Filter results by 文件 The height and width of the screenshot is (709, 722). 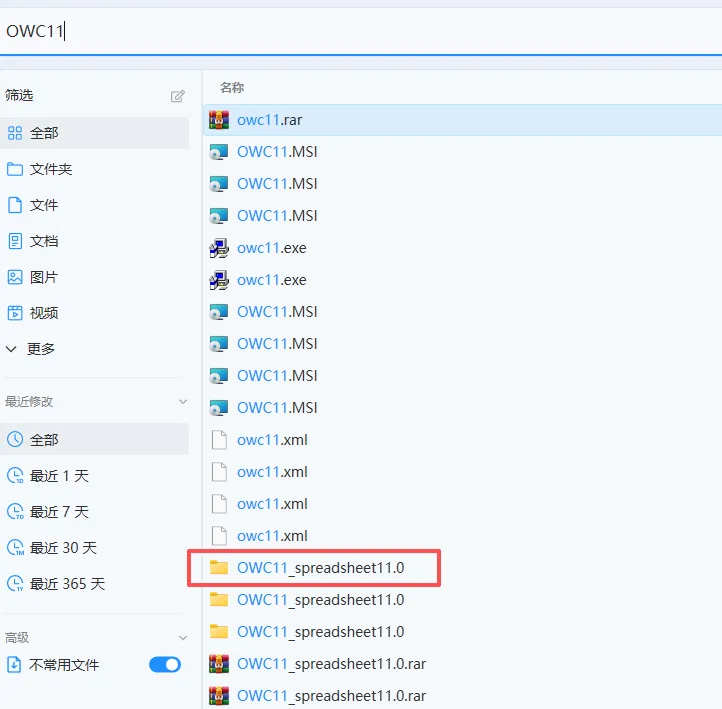pos(94,205)
